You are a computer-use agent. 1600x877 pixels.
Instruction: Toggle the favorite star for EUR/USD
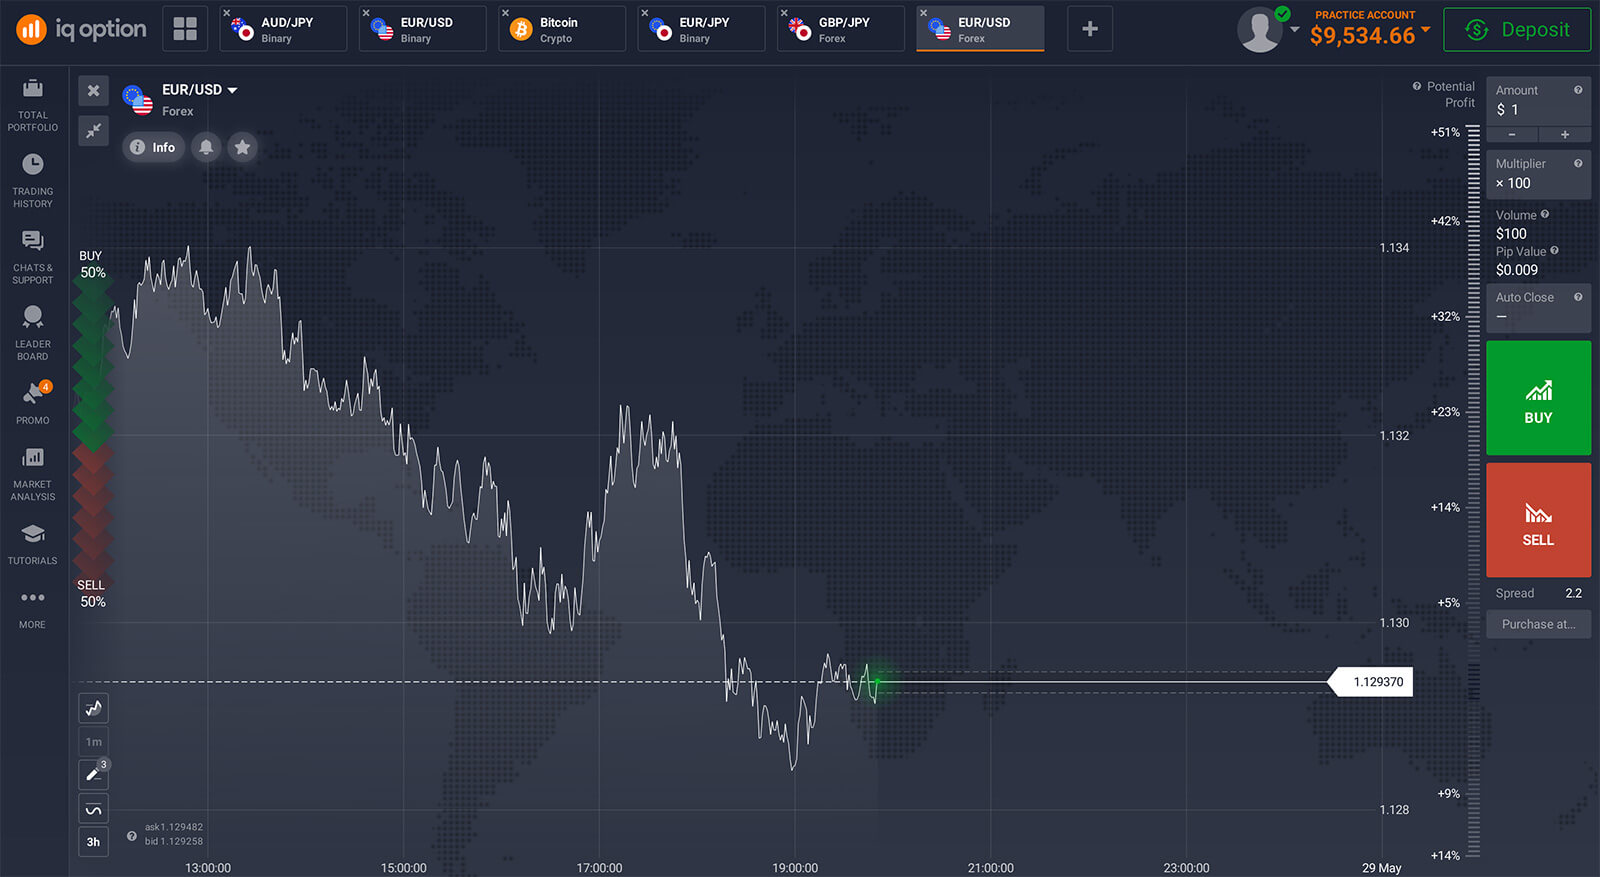click(242, 147)
